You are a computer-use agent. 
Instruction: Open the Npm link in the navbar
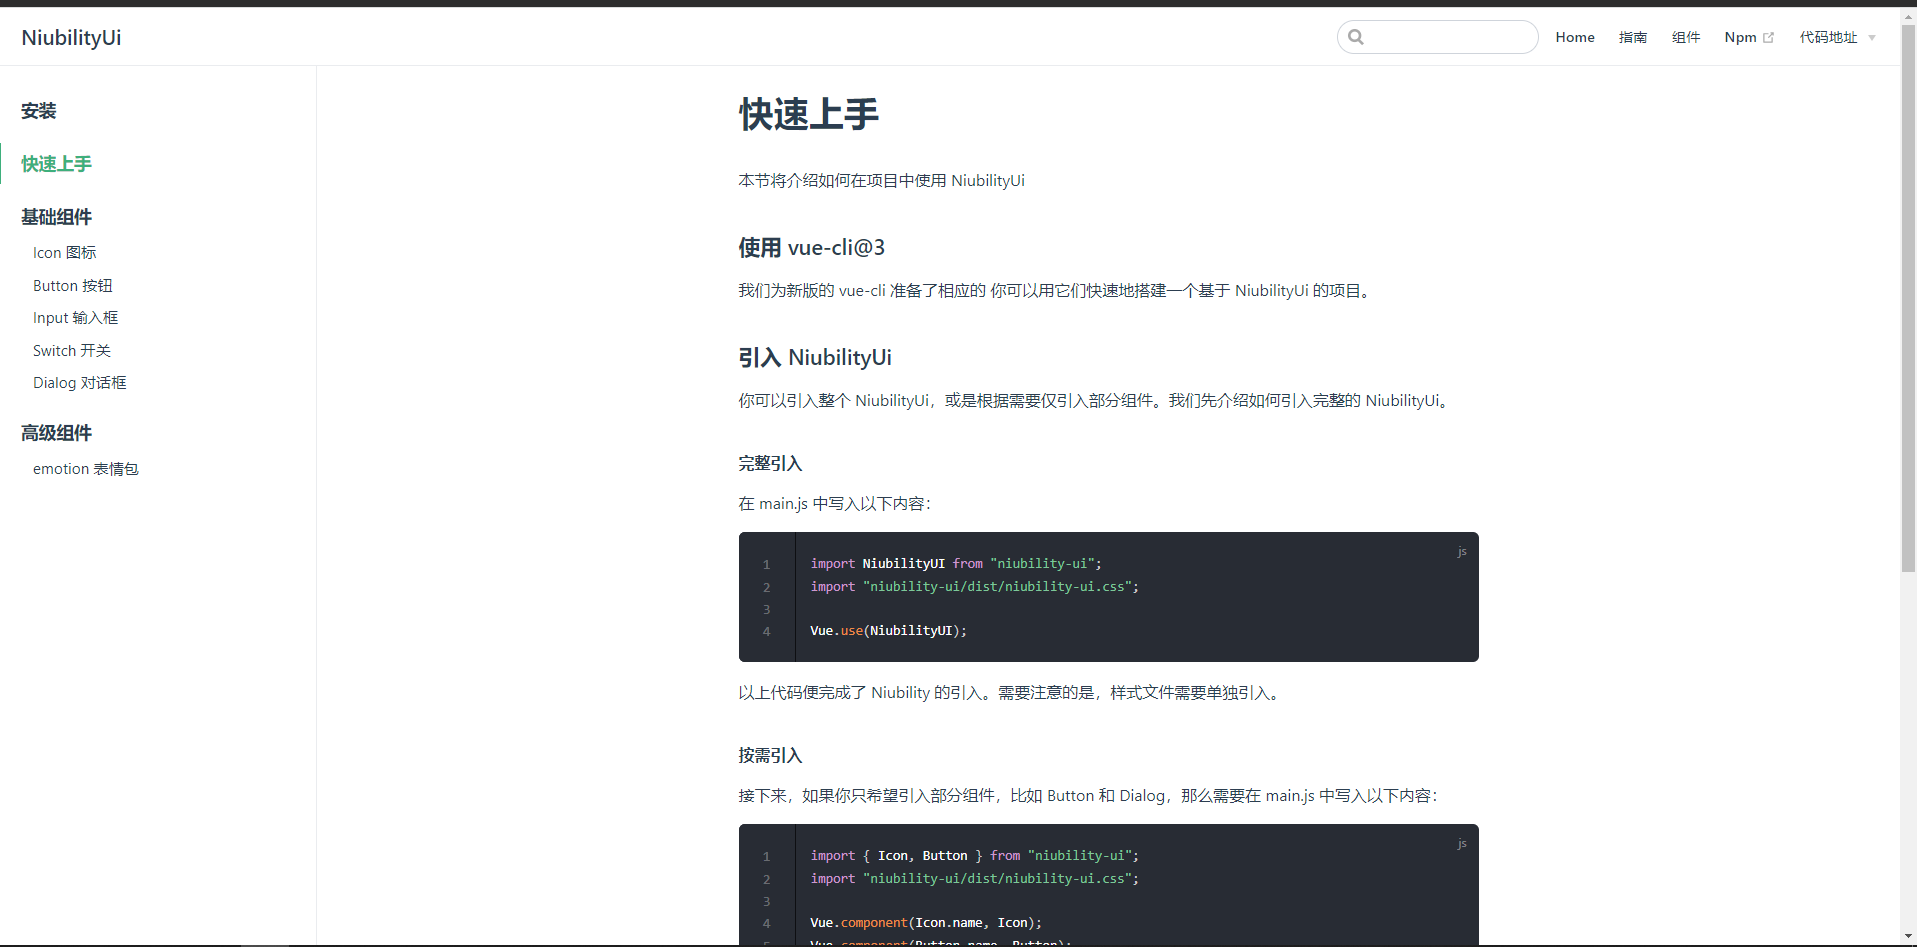tap(1741, 37)
